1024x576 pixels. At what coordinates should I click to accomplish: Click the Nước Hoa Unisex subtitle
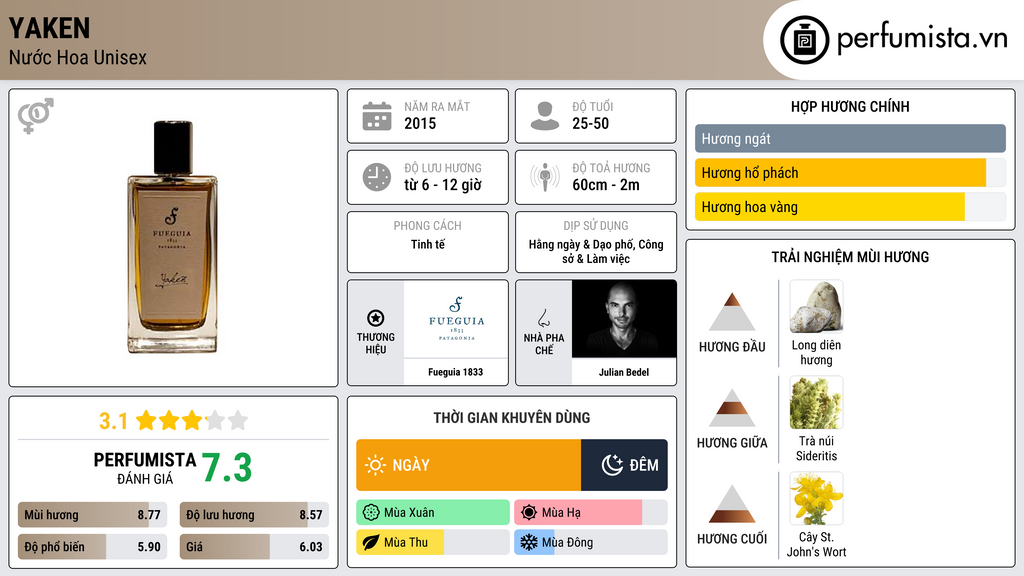click(78, 57)
